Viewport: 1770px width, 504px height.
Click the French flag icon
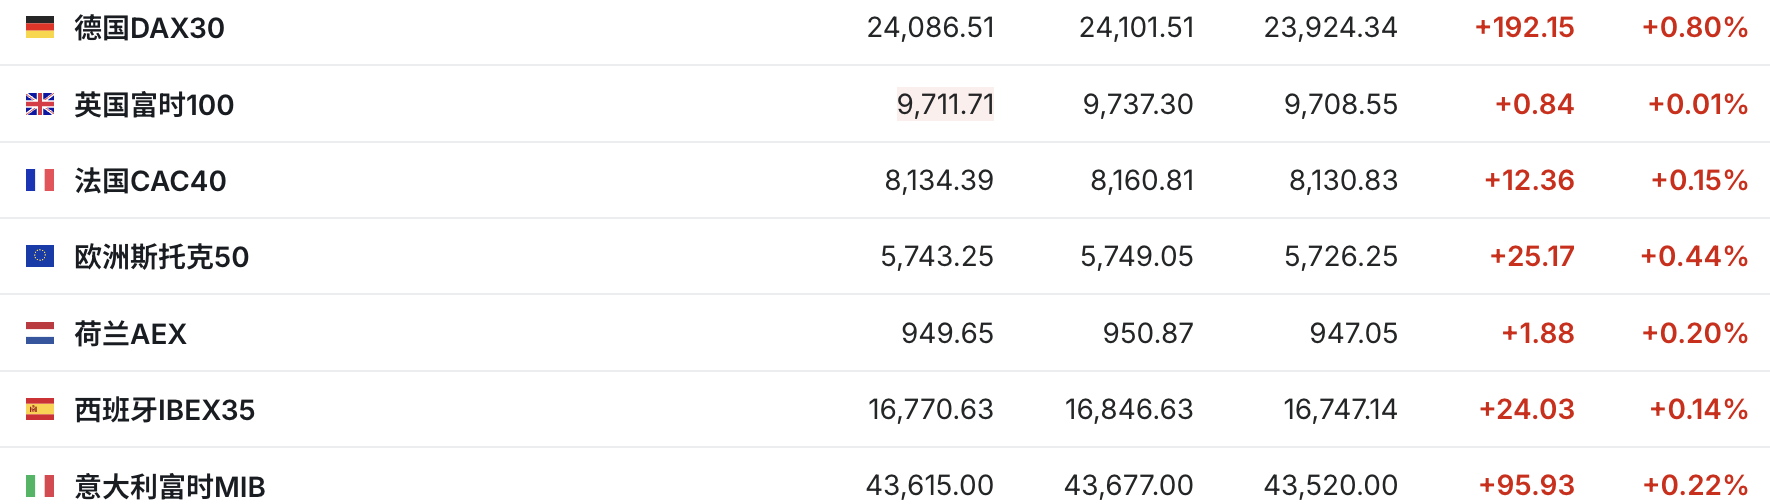click(40, 180)
